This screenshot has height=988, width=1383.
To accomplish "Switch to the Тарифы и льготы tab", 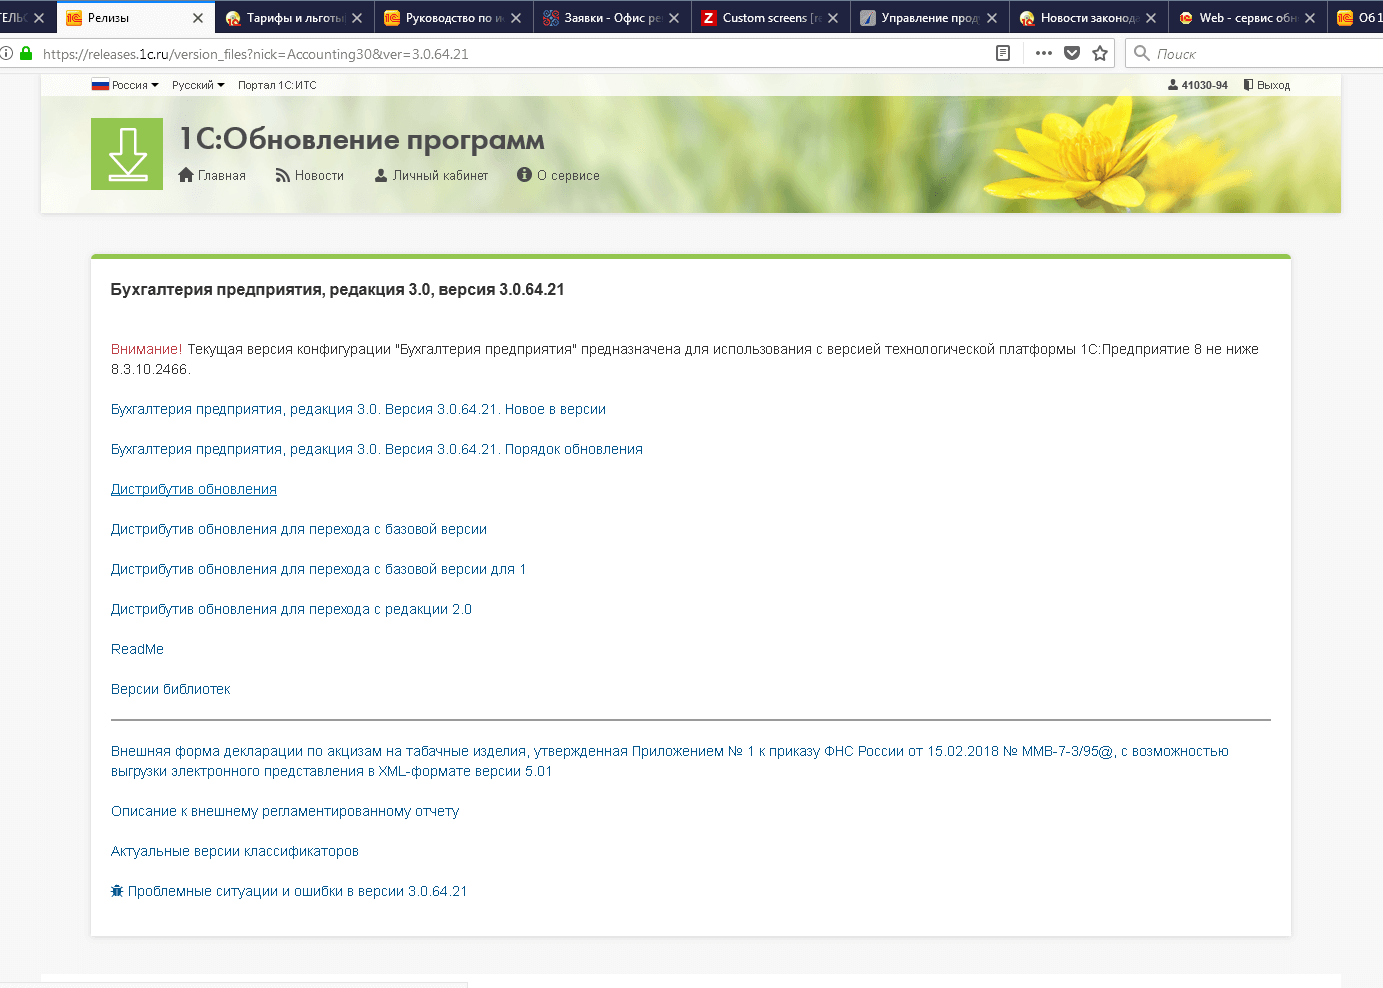I will 295,18.
